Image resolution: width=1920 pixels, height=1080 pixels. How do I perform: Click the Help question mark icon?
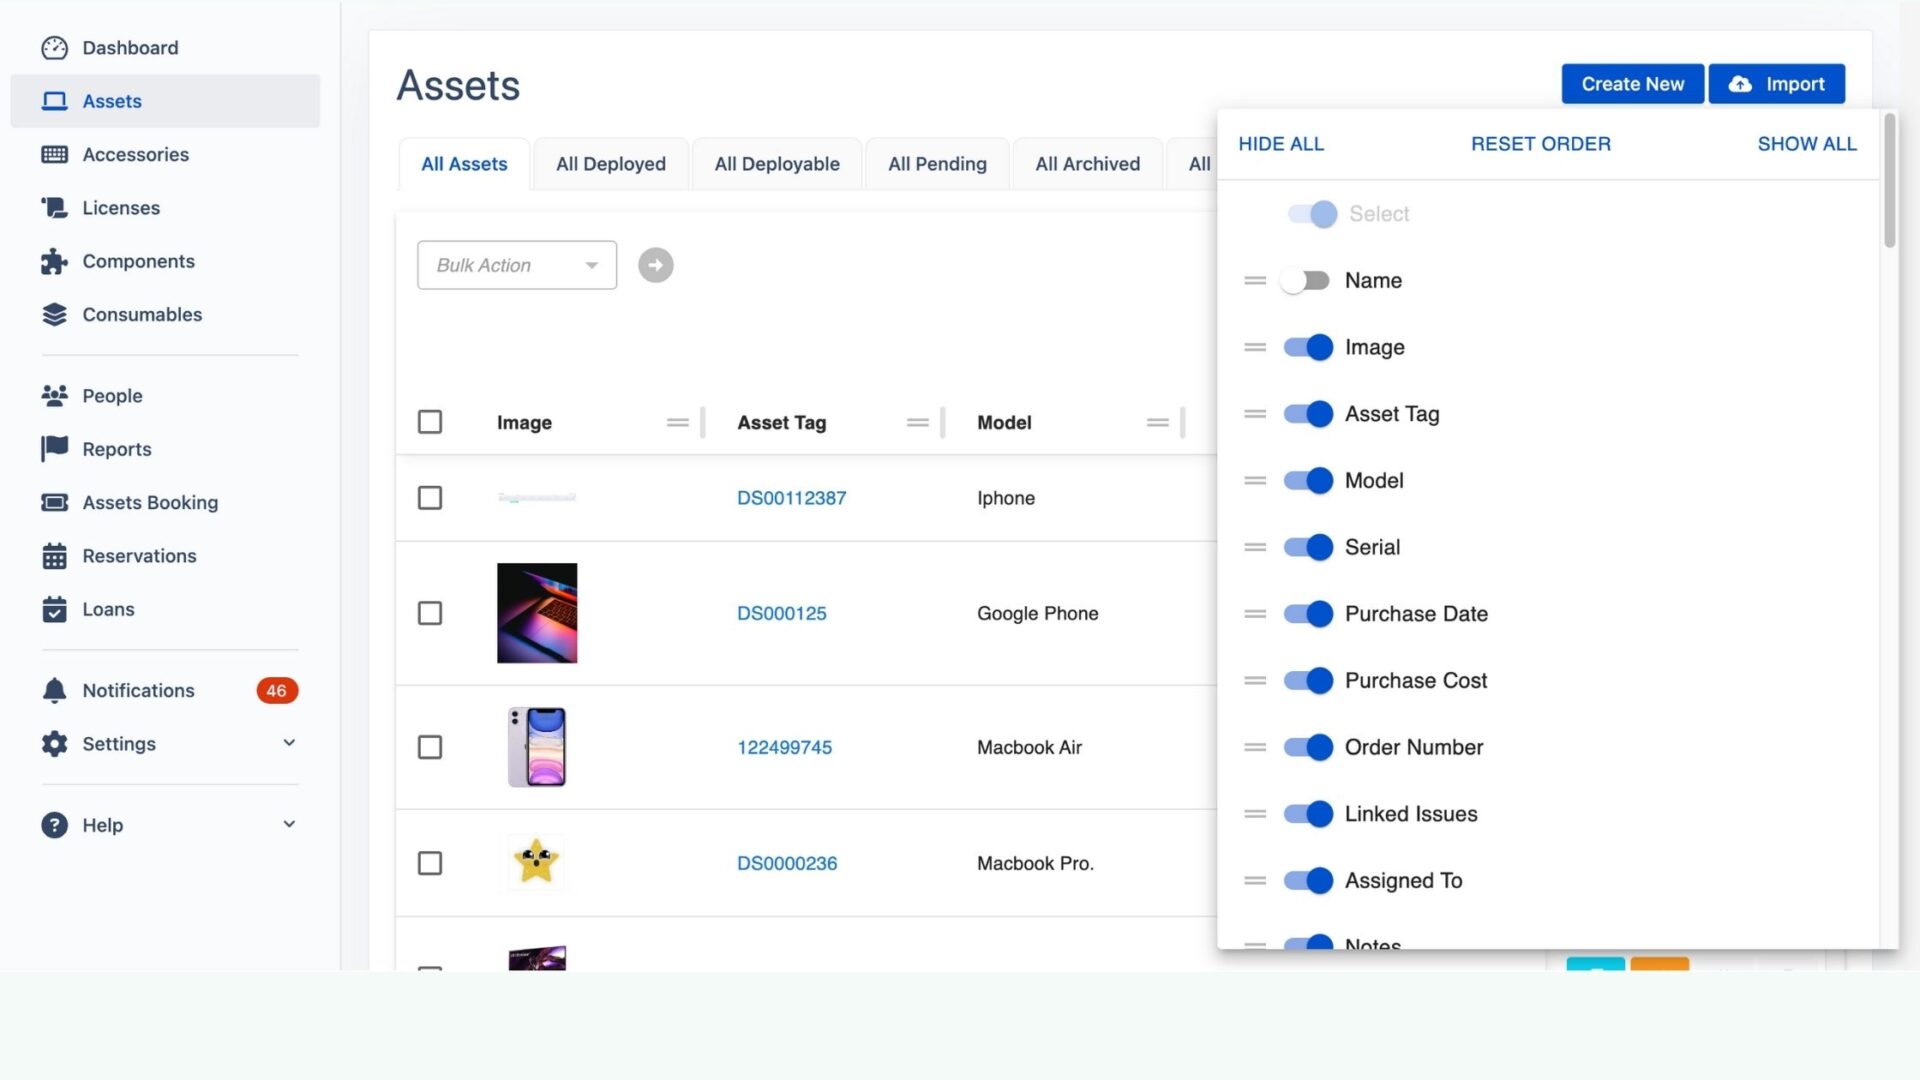pyautogui.click(x=54, y=825)
